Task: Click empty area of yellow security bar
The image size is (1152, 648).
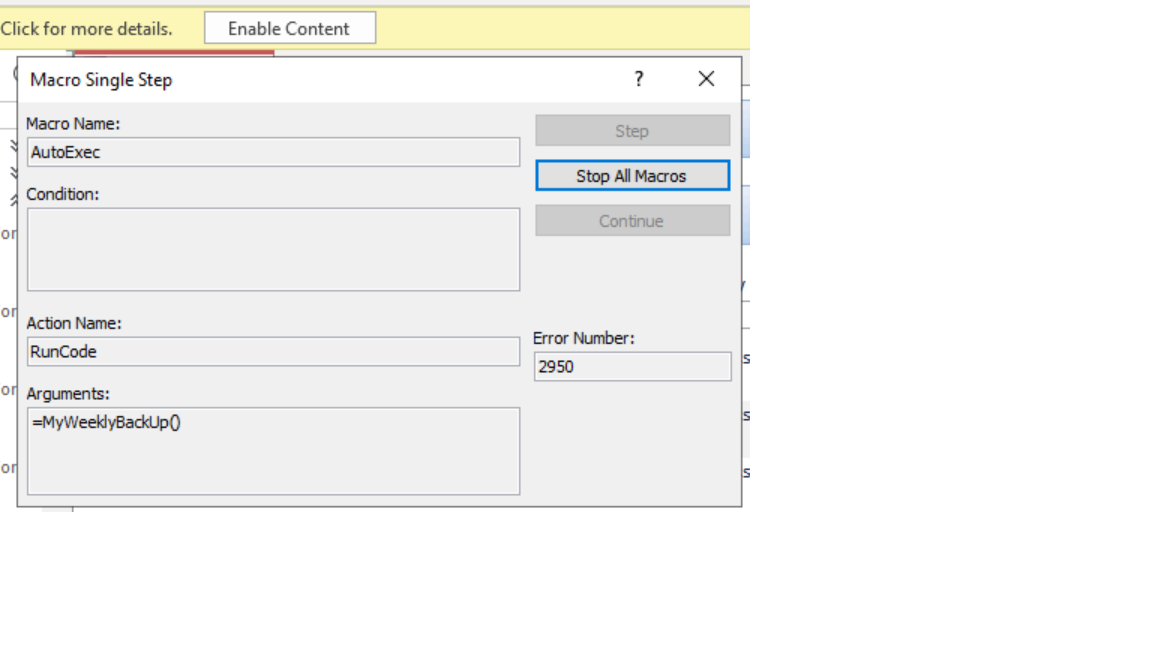Action: tap(560, 28)
